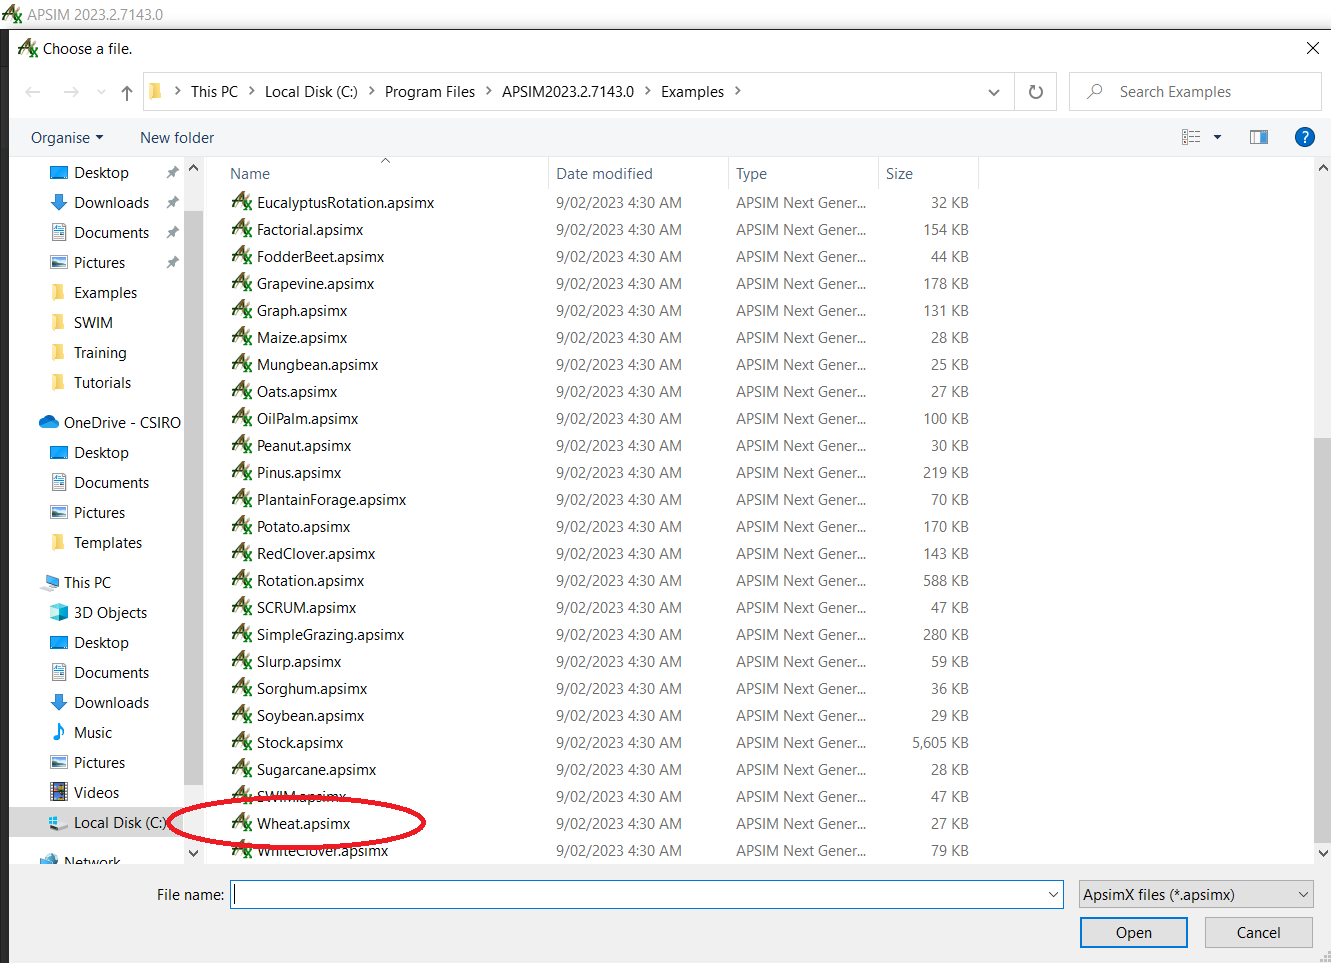Click the Oats.apsimx file icon
This screenshot has height=963, width=1331.
point(242,391)
